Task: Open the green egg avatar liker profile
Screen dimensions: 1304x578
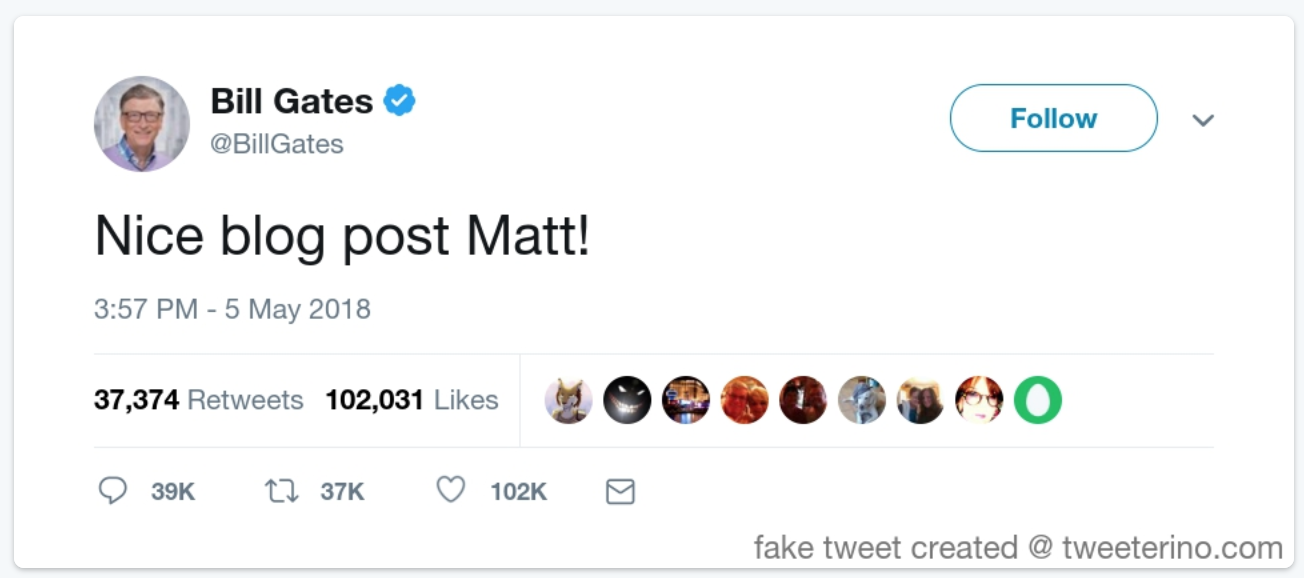Action: (1038, 401)
